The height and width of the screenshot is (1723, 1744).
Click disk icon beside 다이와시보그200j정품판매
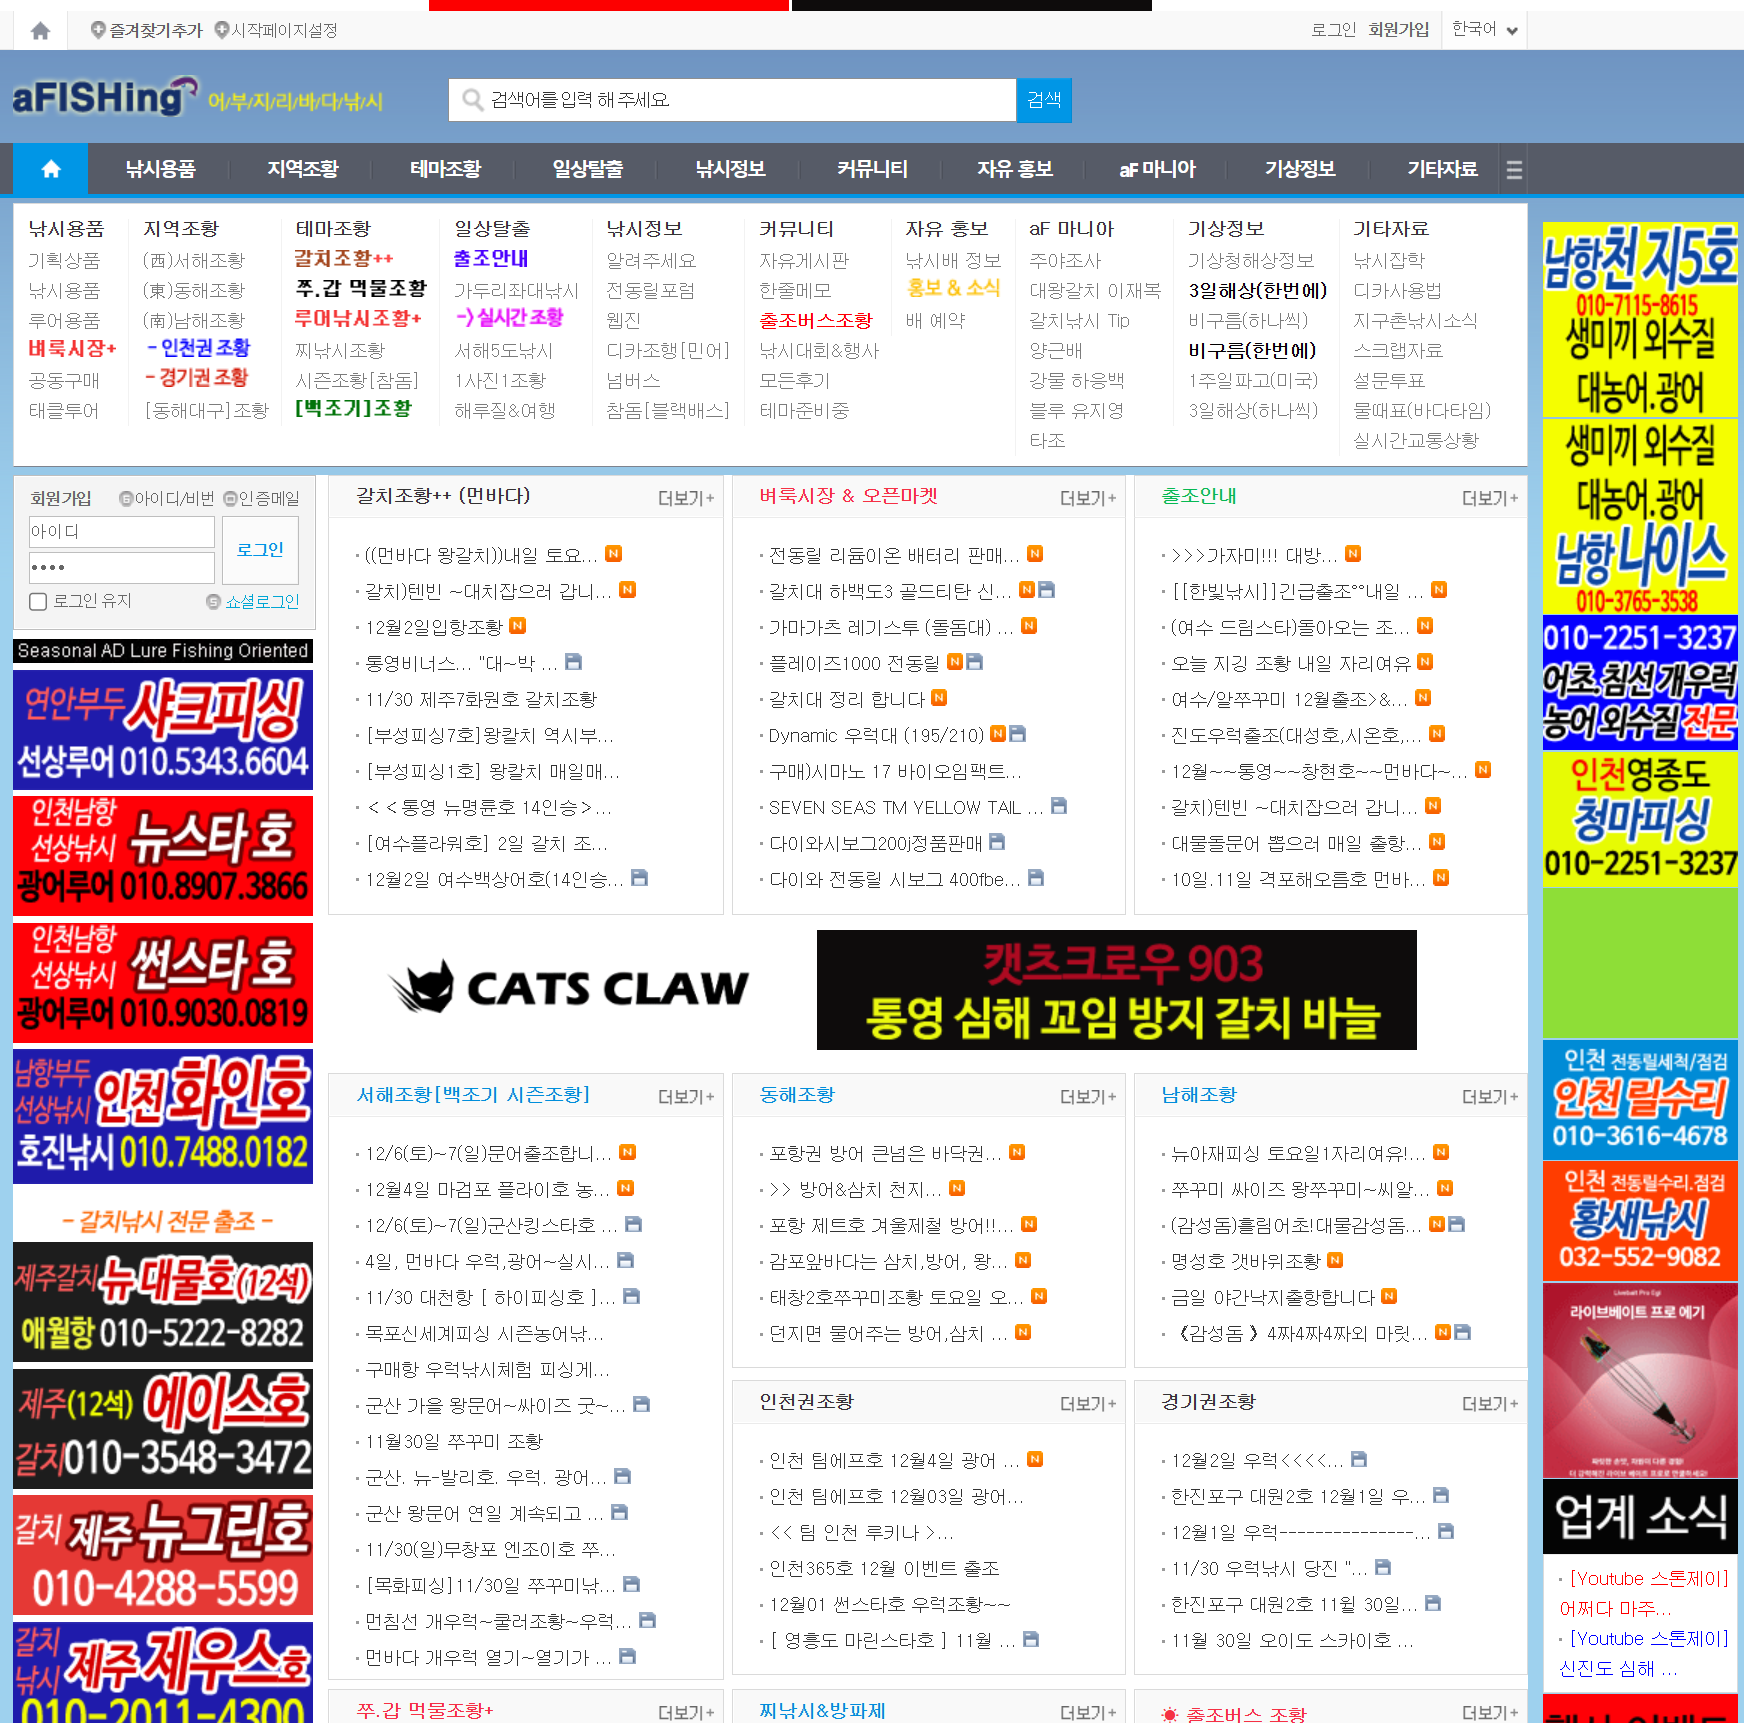click(x=997, y=841)
